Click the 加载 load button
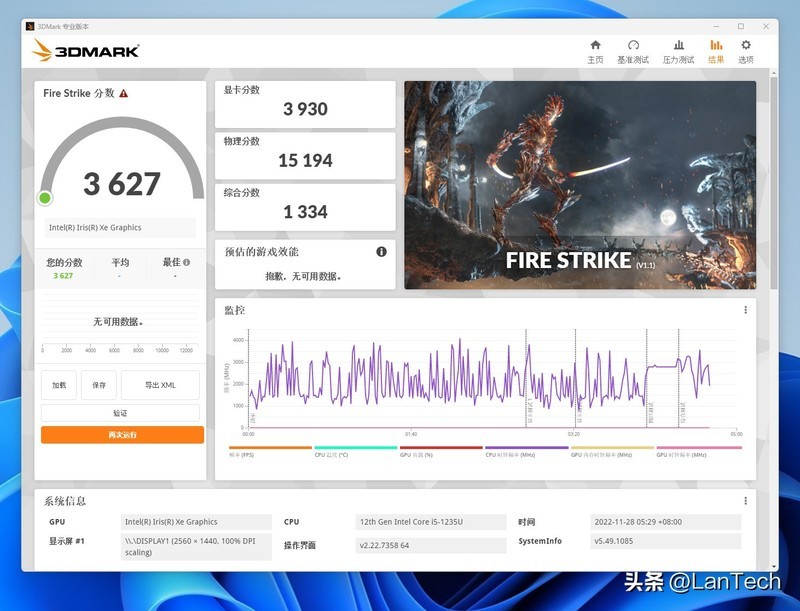The height and width of the screenshot is (611, 800). coord(59,385)
